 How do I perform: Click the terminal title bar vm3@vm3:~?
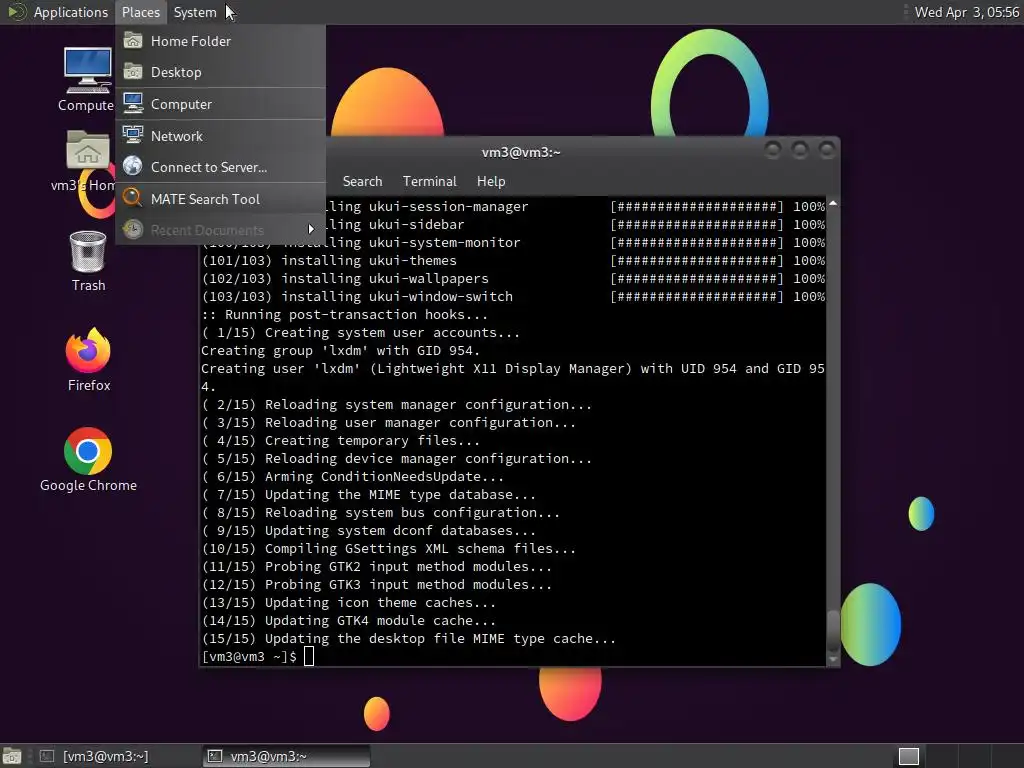(x=520, y=152)
